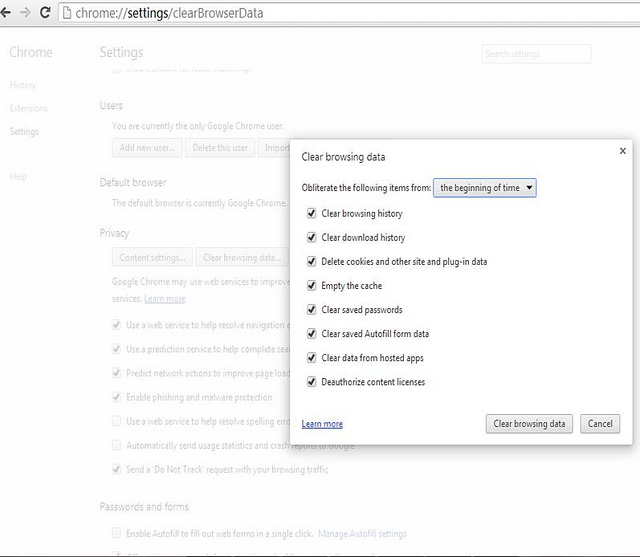Close the Clear browsing data dialog
640x557 pixels.
click(x=622, y=151)
